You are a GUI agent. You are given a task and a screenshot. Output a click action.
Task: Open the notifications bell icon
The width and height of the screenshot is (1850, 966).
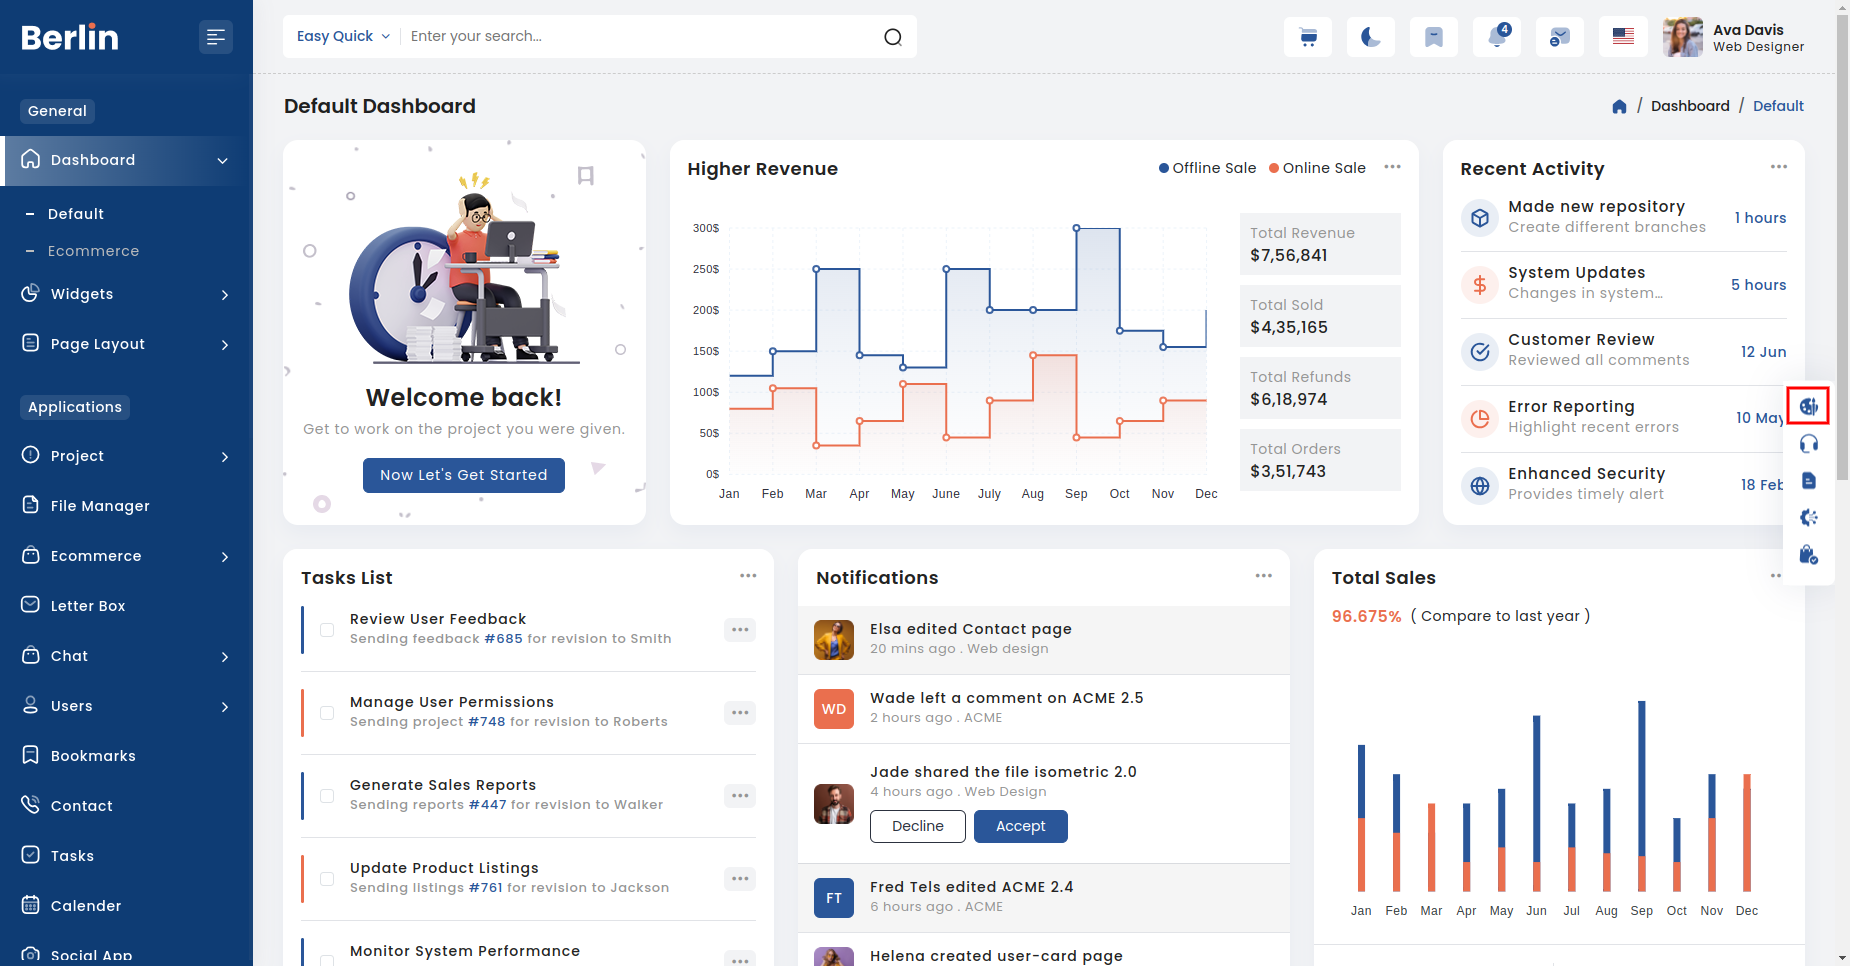(1497, 37)
